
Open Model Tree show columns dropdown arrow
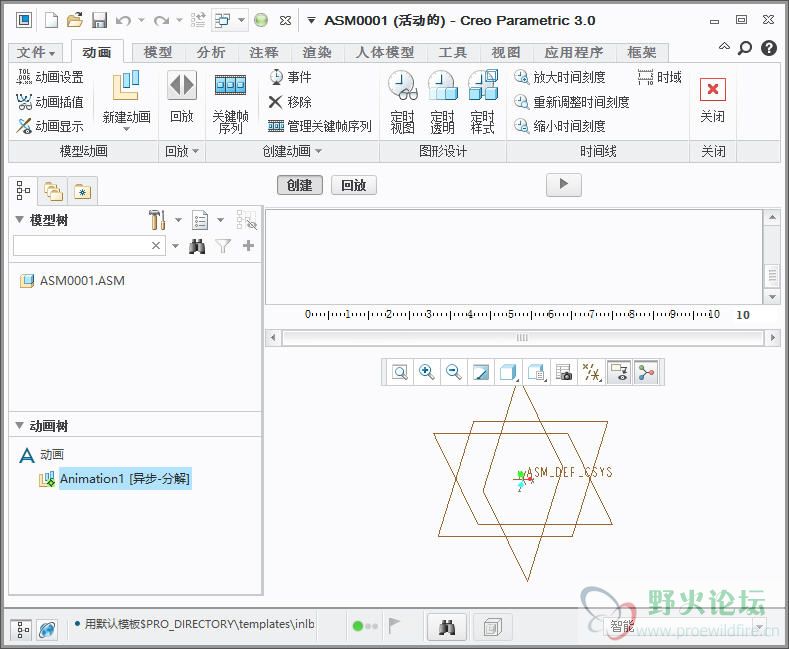click(x=220, y=220)
